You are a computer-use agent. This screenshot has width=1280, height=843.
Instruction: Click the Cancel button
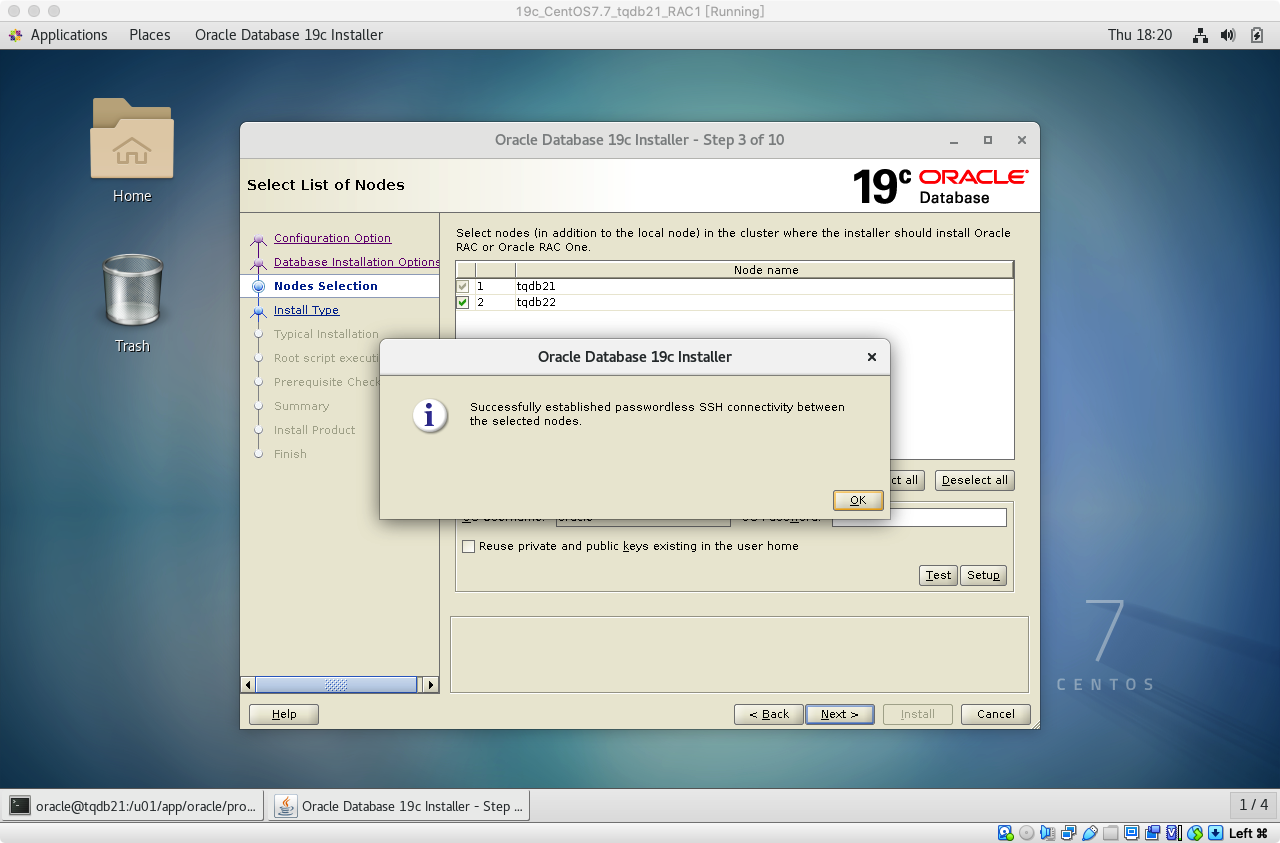pos(996,714)
